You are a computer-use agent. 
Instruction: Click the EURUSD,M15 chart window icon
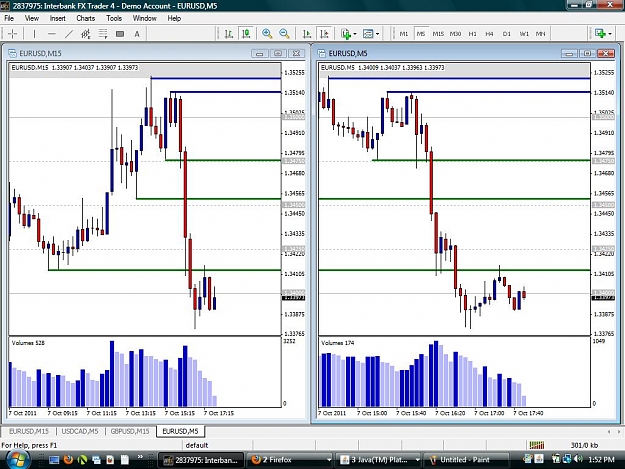12,53
